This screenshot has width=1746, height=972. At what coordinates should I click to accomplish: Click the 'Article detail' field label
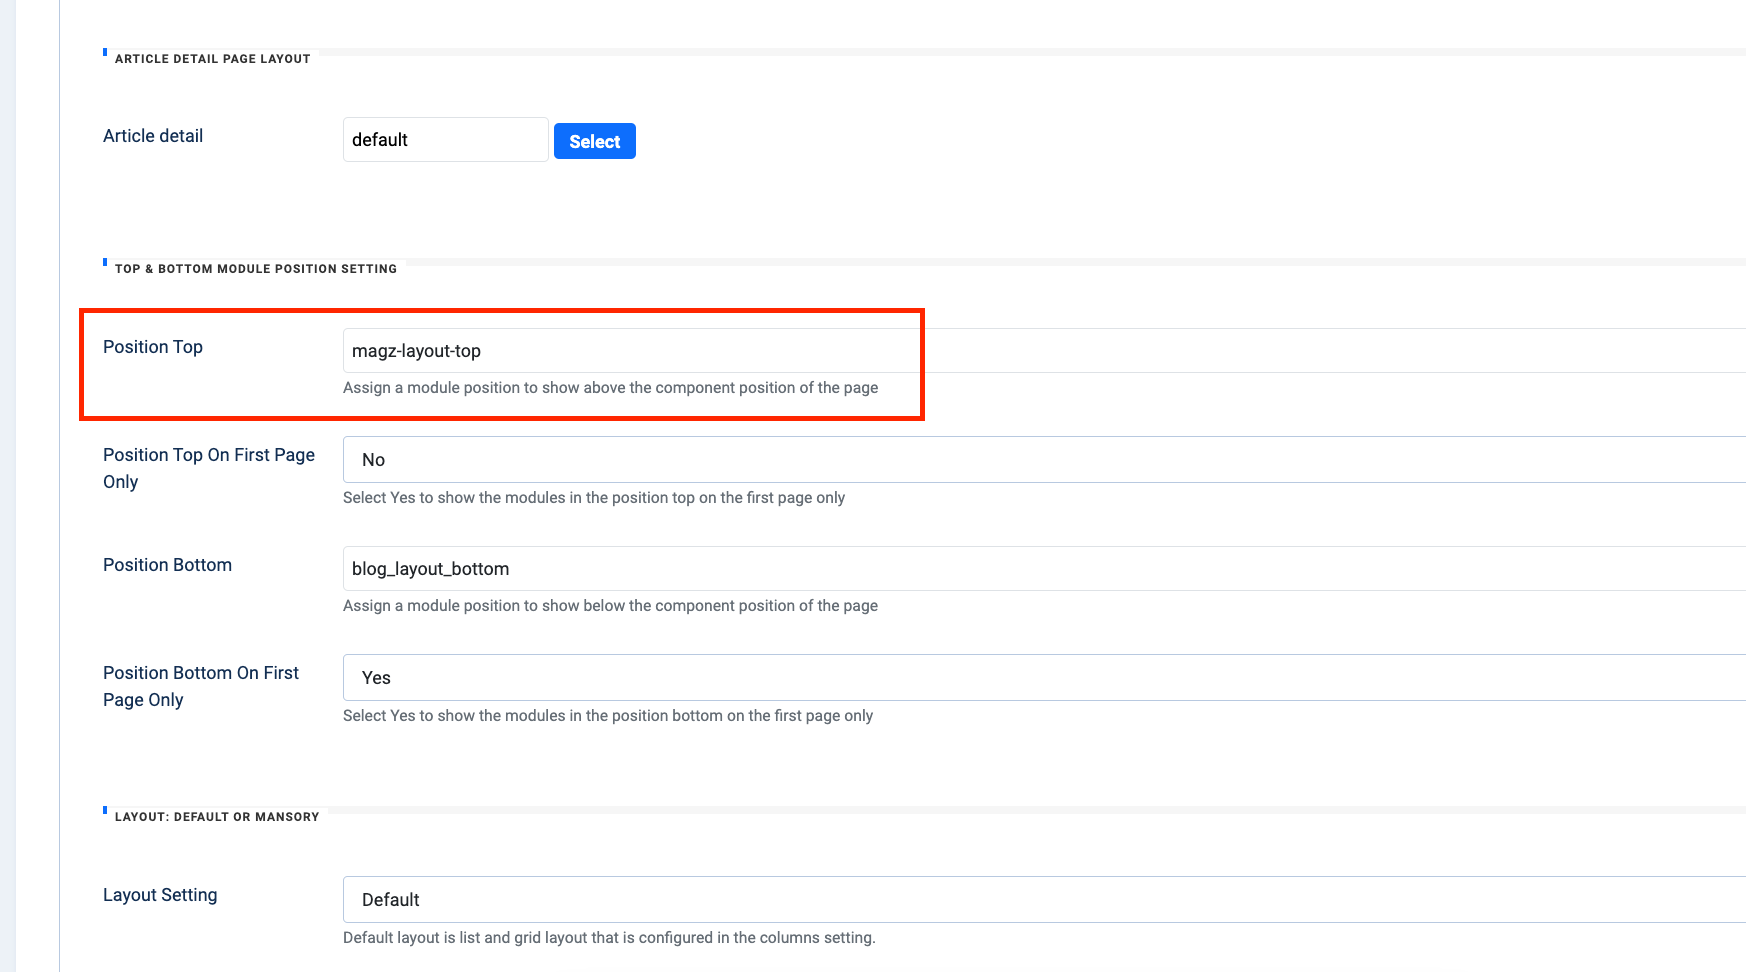coord(153,136)
